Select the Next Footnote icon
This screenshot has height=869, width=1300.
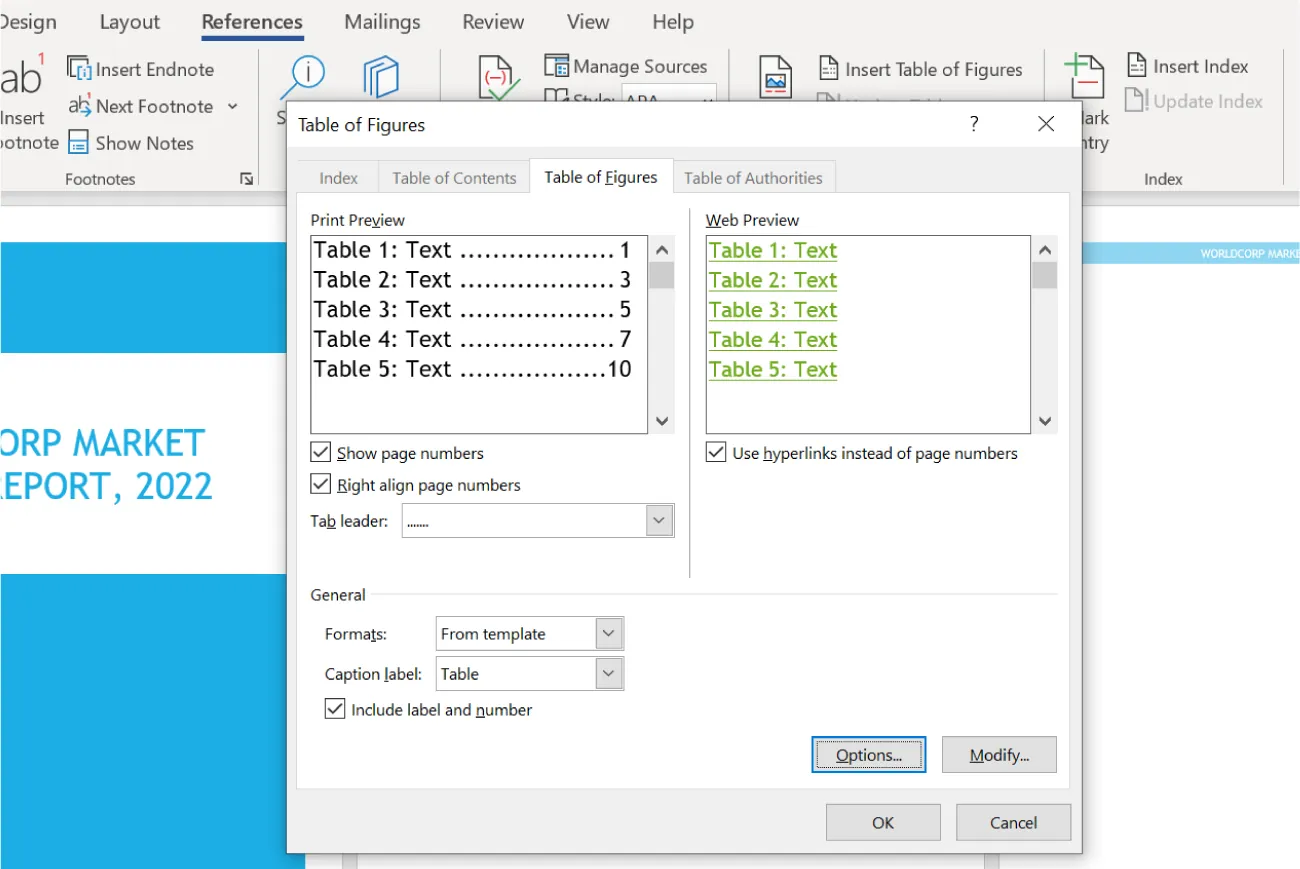click(x=78, y=106)
